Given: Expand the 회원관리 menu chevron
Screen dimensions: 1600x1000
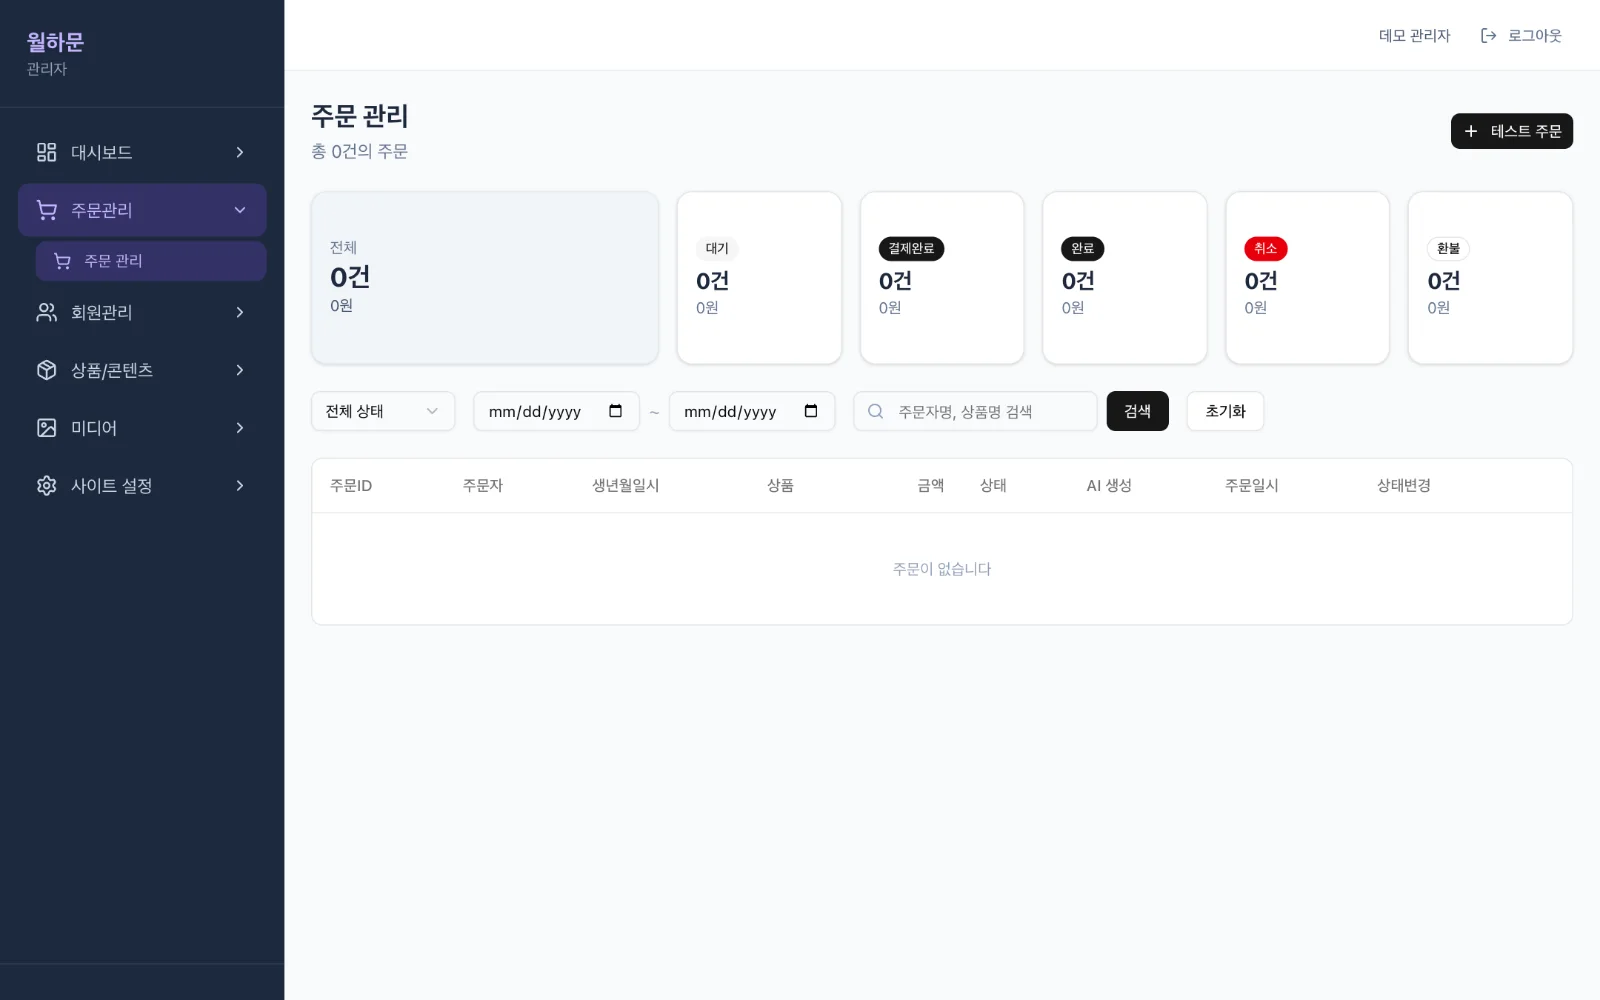Looking at the screenshot, I should click(x=240, y=312).
